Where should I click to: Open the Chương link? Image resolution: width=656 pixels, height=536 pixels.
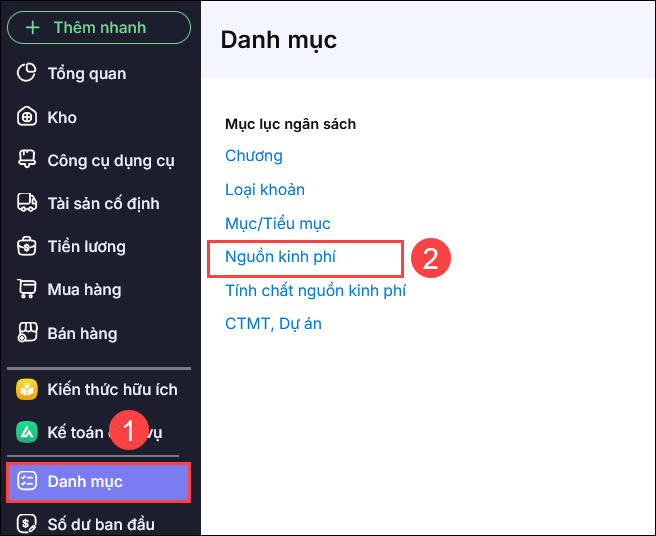point(254,156)
